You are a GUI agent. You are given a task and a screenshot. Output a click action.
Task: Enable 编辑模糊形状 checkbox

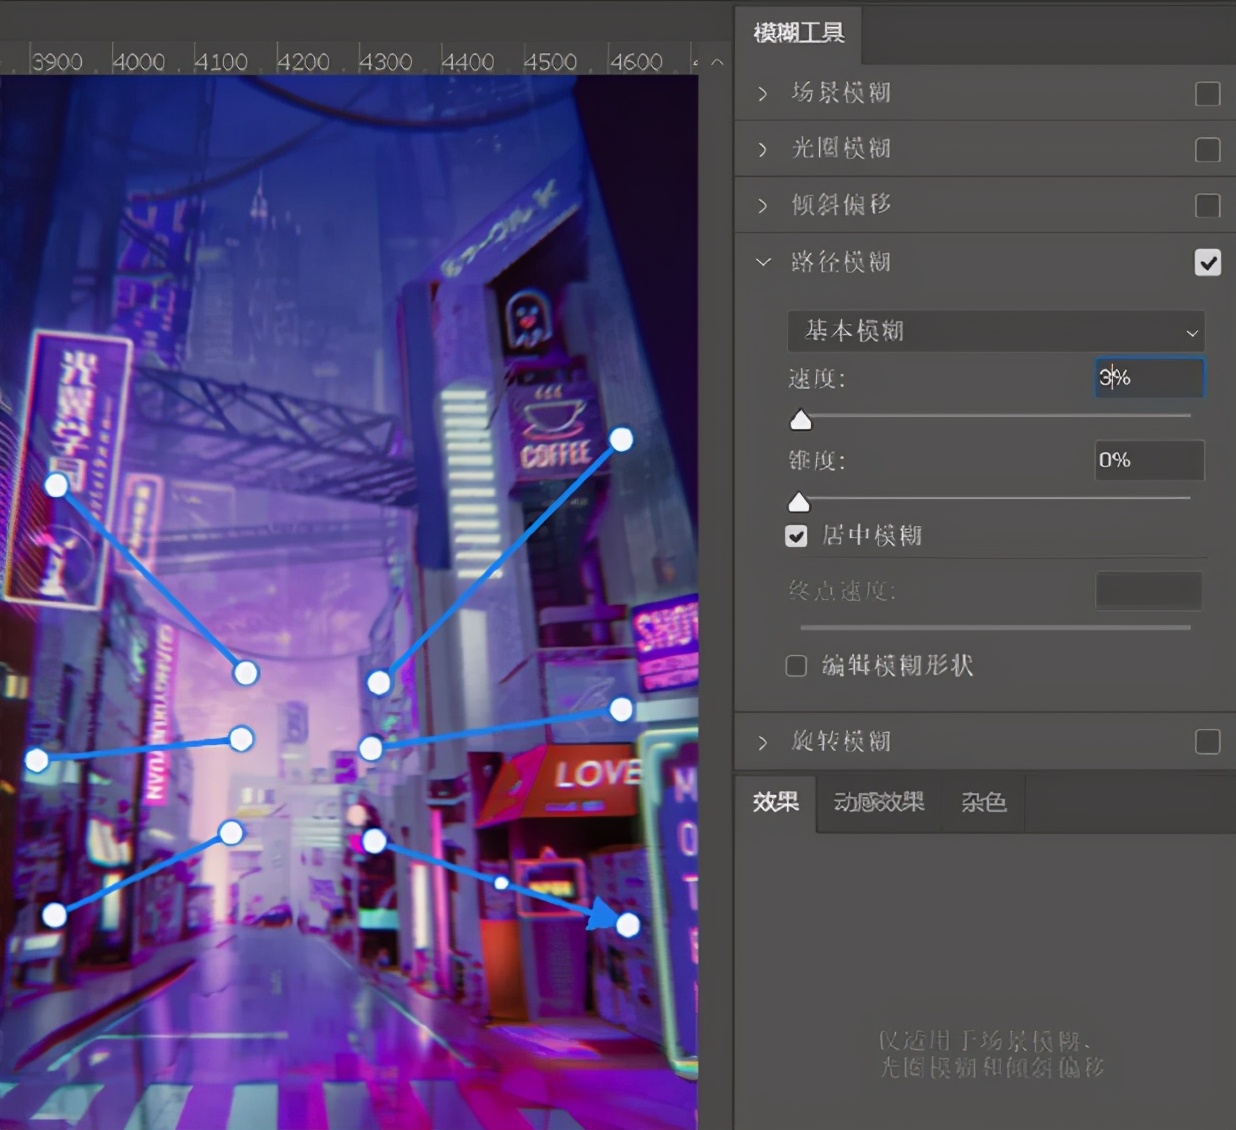point(796,666)
